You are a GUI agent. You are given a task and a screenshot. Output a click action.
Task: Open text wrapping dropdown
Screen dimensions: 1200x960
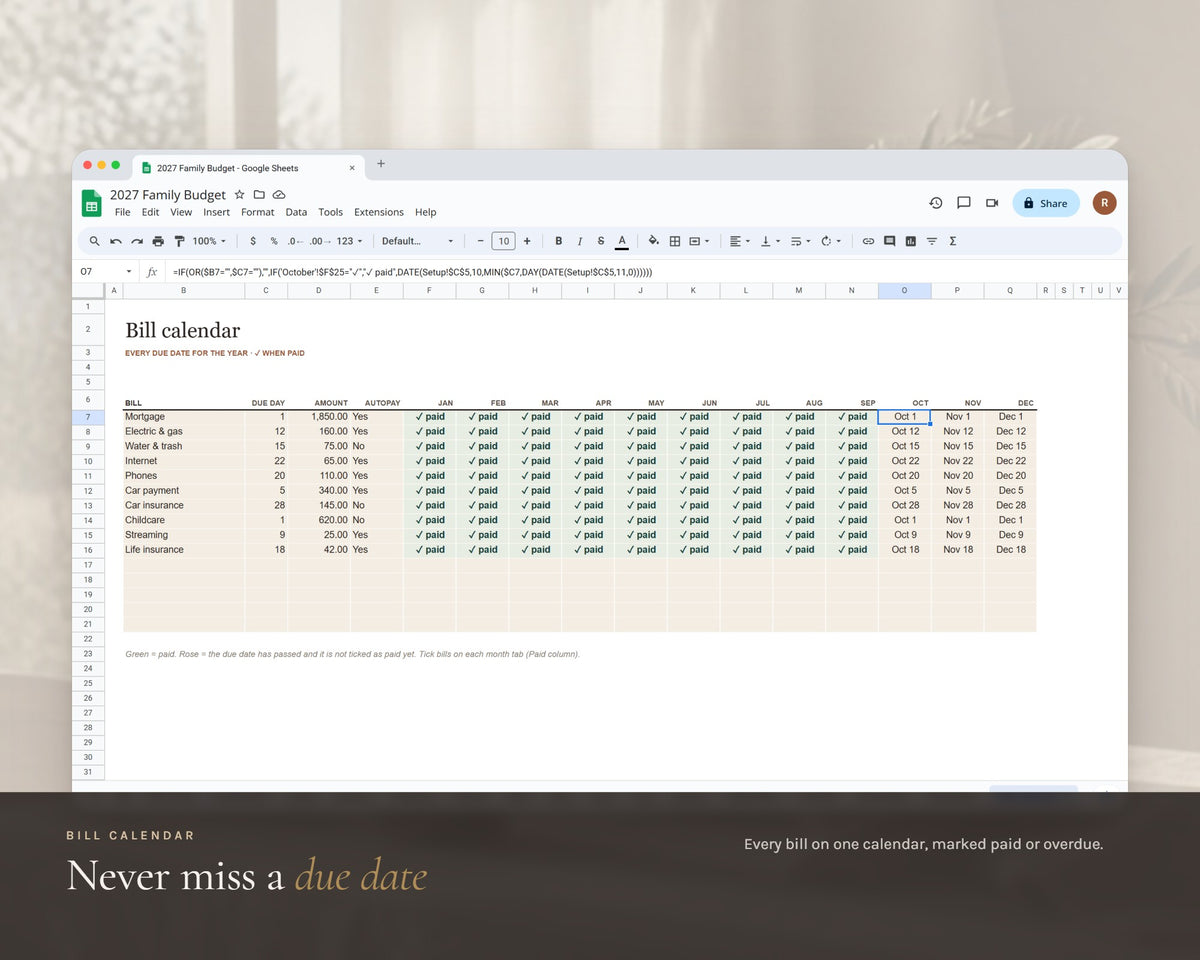click(x=801, y=241)
